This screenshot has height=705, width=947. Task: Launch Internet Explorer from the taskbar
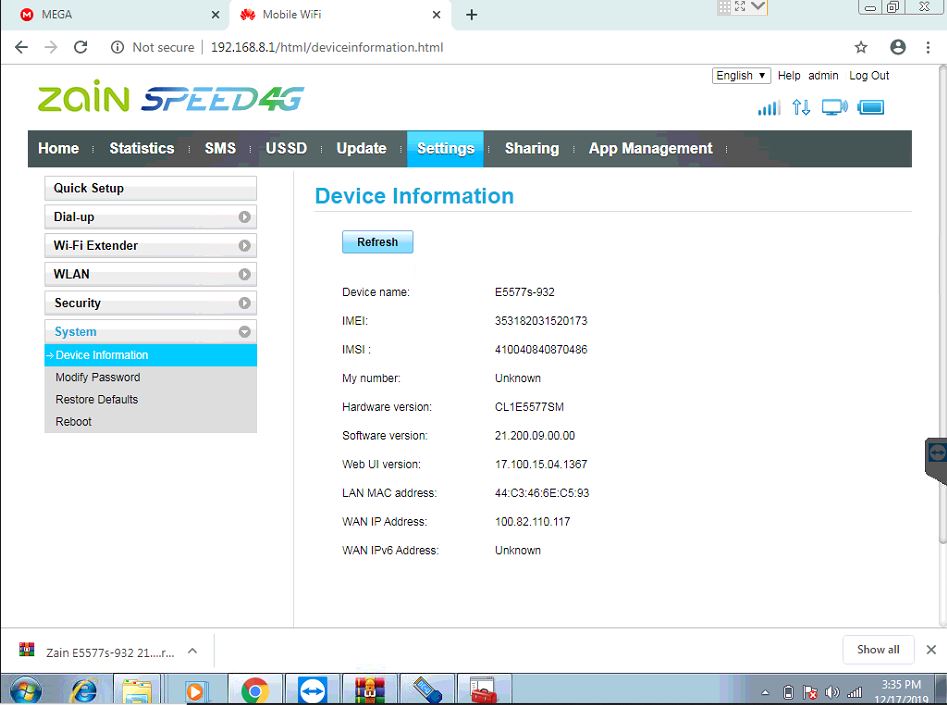84,691
